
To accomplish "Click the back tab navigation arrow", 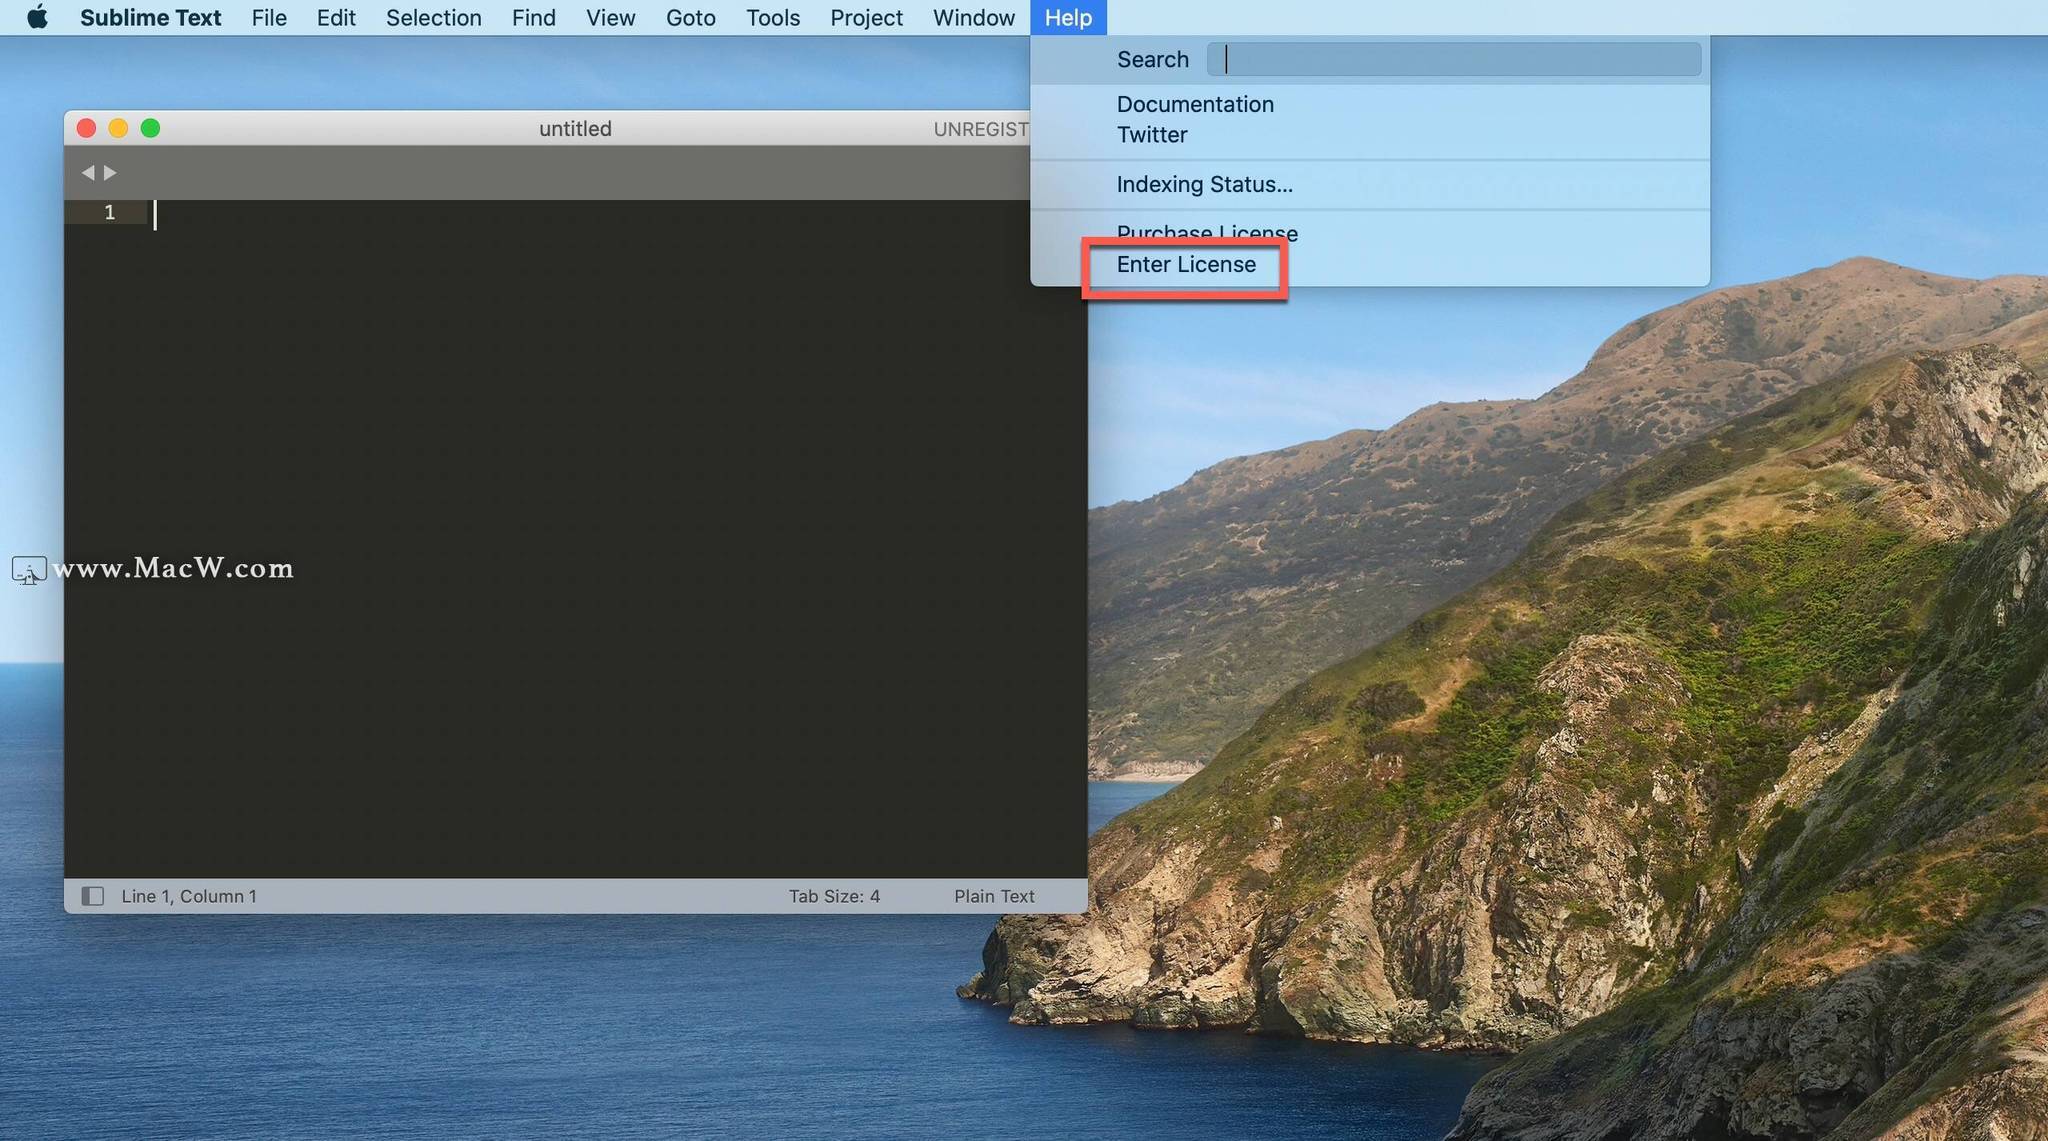I will (88, 173).
